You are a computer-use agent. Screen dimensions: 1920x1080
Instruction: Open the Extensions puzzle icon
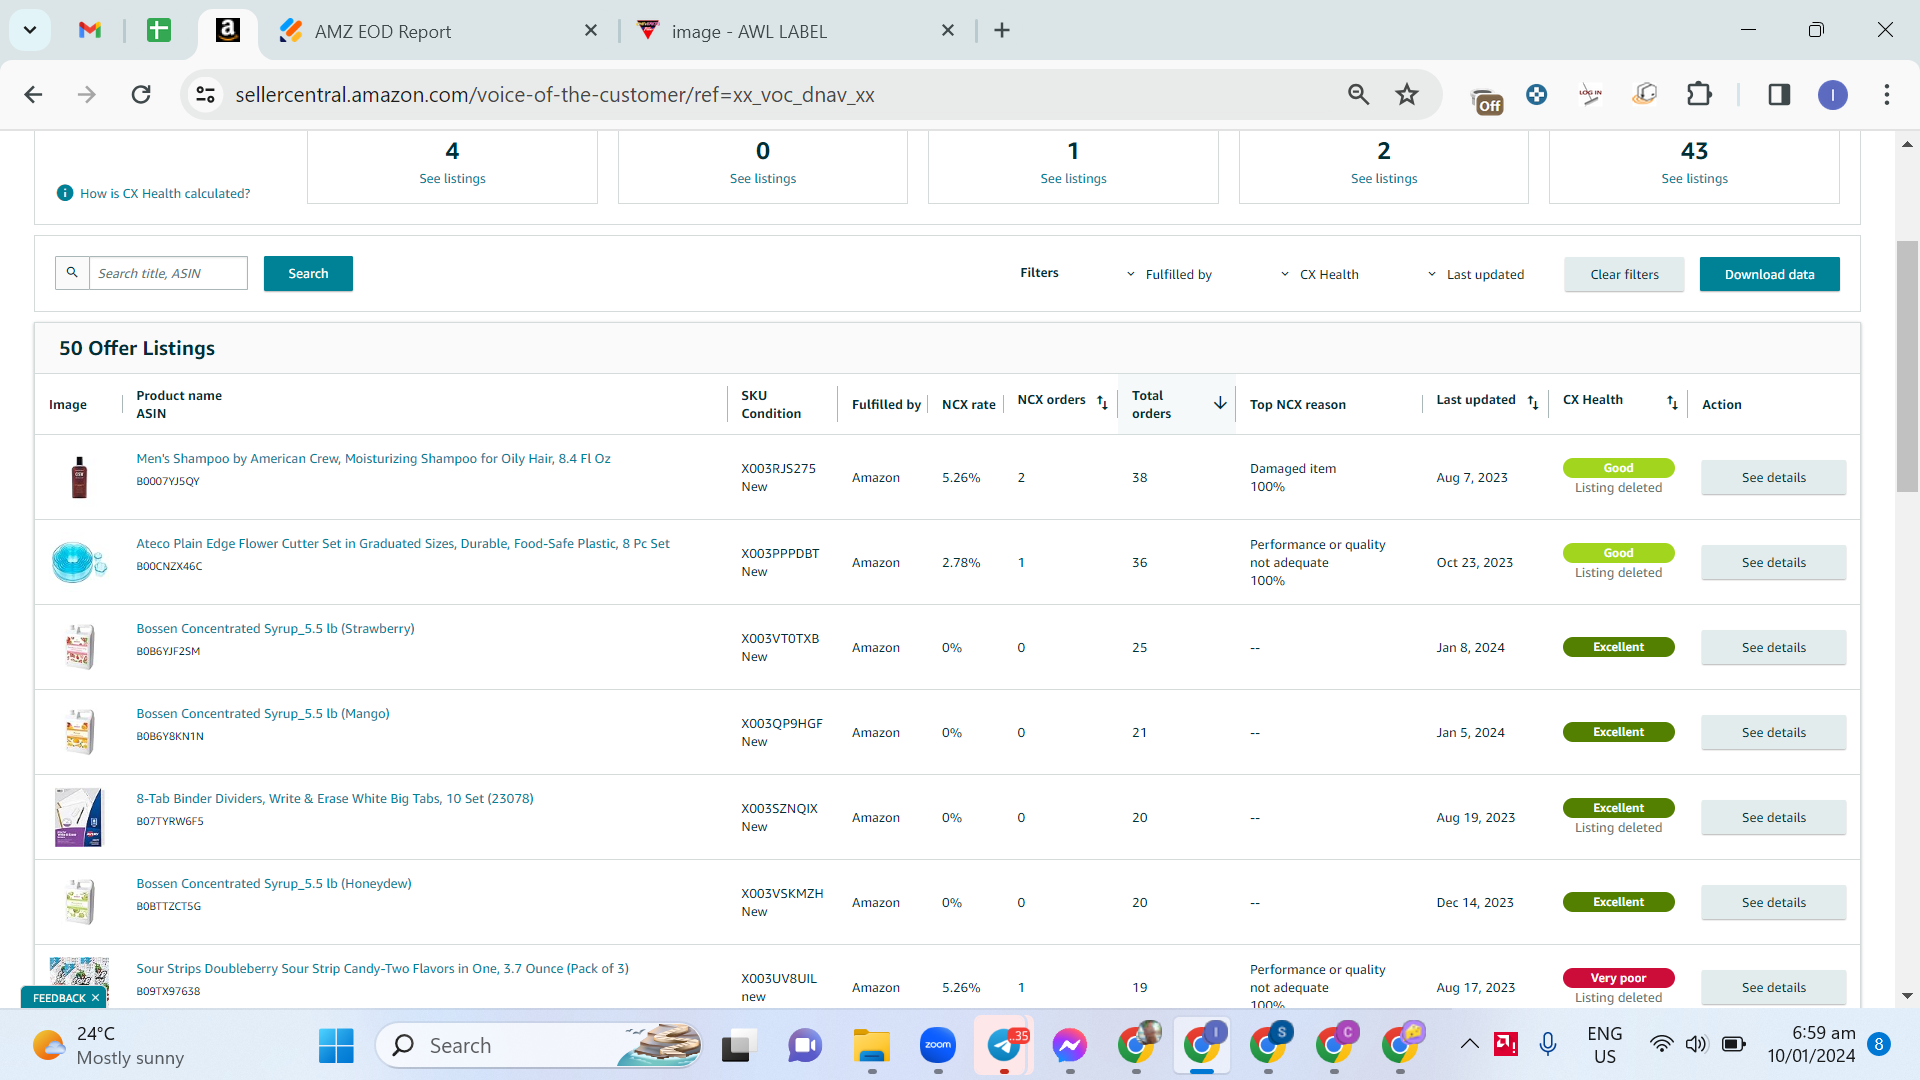[1699, 95]
